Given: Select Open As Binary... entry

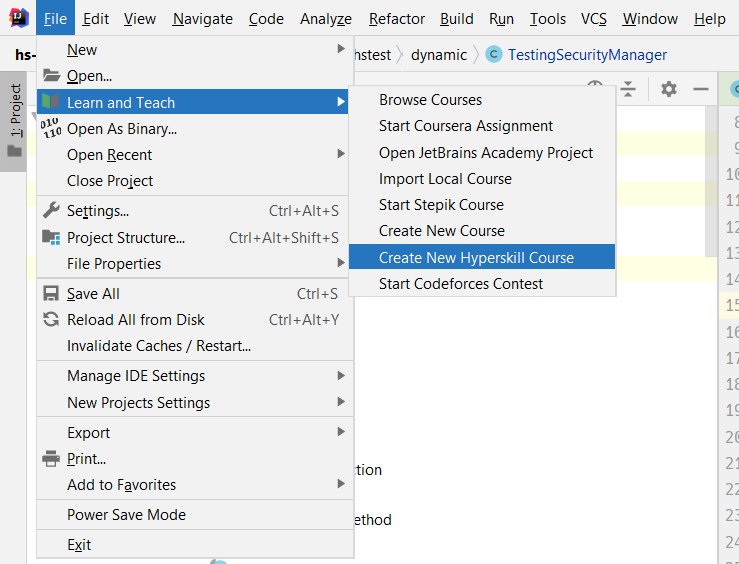Looking at the screenshot, I should tap(195, 128).
